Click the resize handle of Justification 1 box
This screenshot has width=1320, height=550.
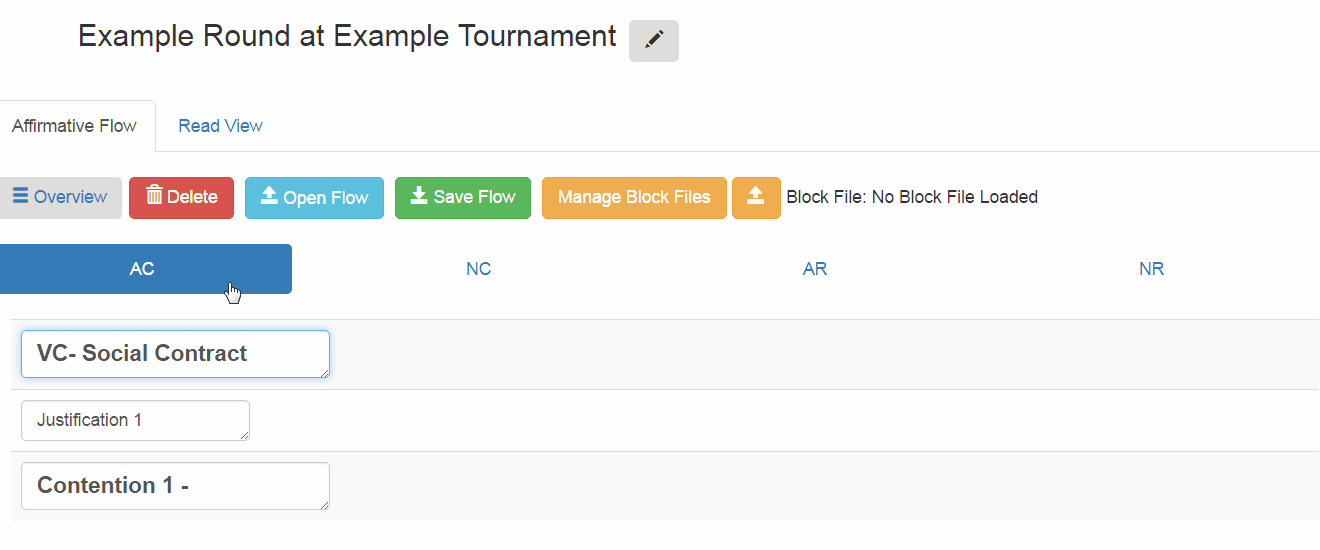pos(243,435)
